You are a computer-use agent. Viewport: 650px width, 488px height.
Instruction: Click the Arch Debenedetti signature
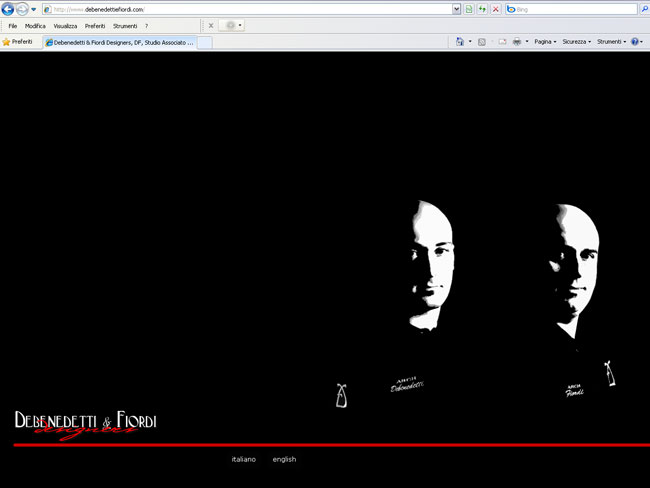coord(407,384)
